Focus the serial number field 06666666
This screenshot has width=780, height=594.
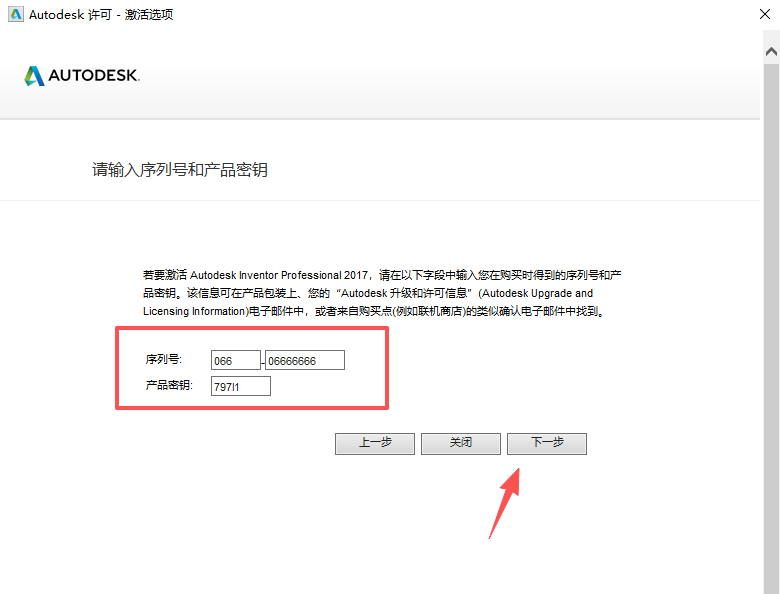[304, 360]
